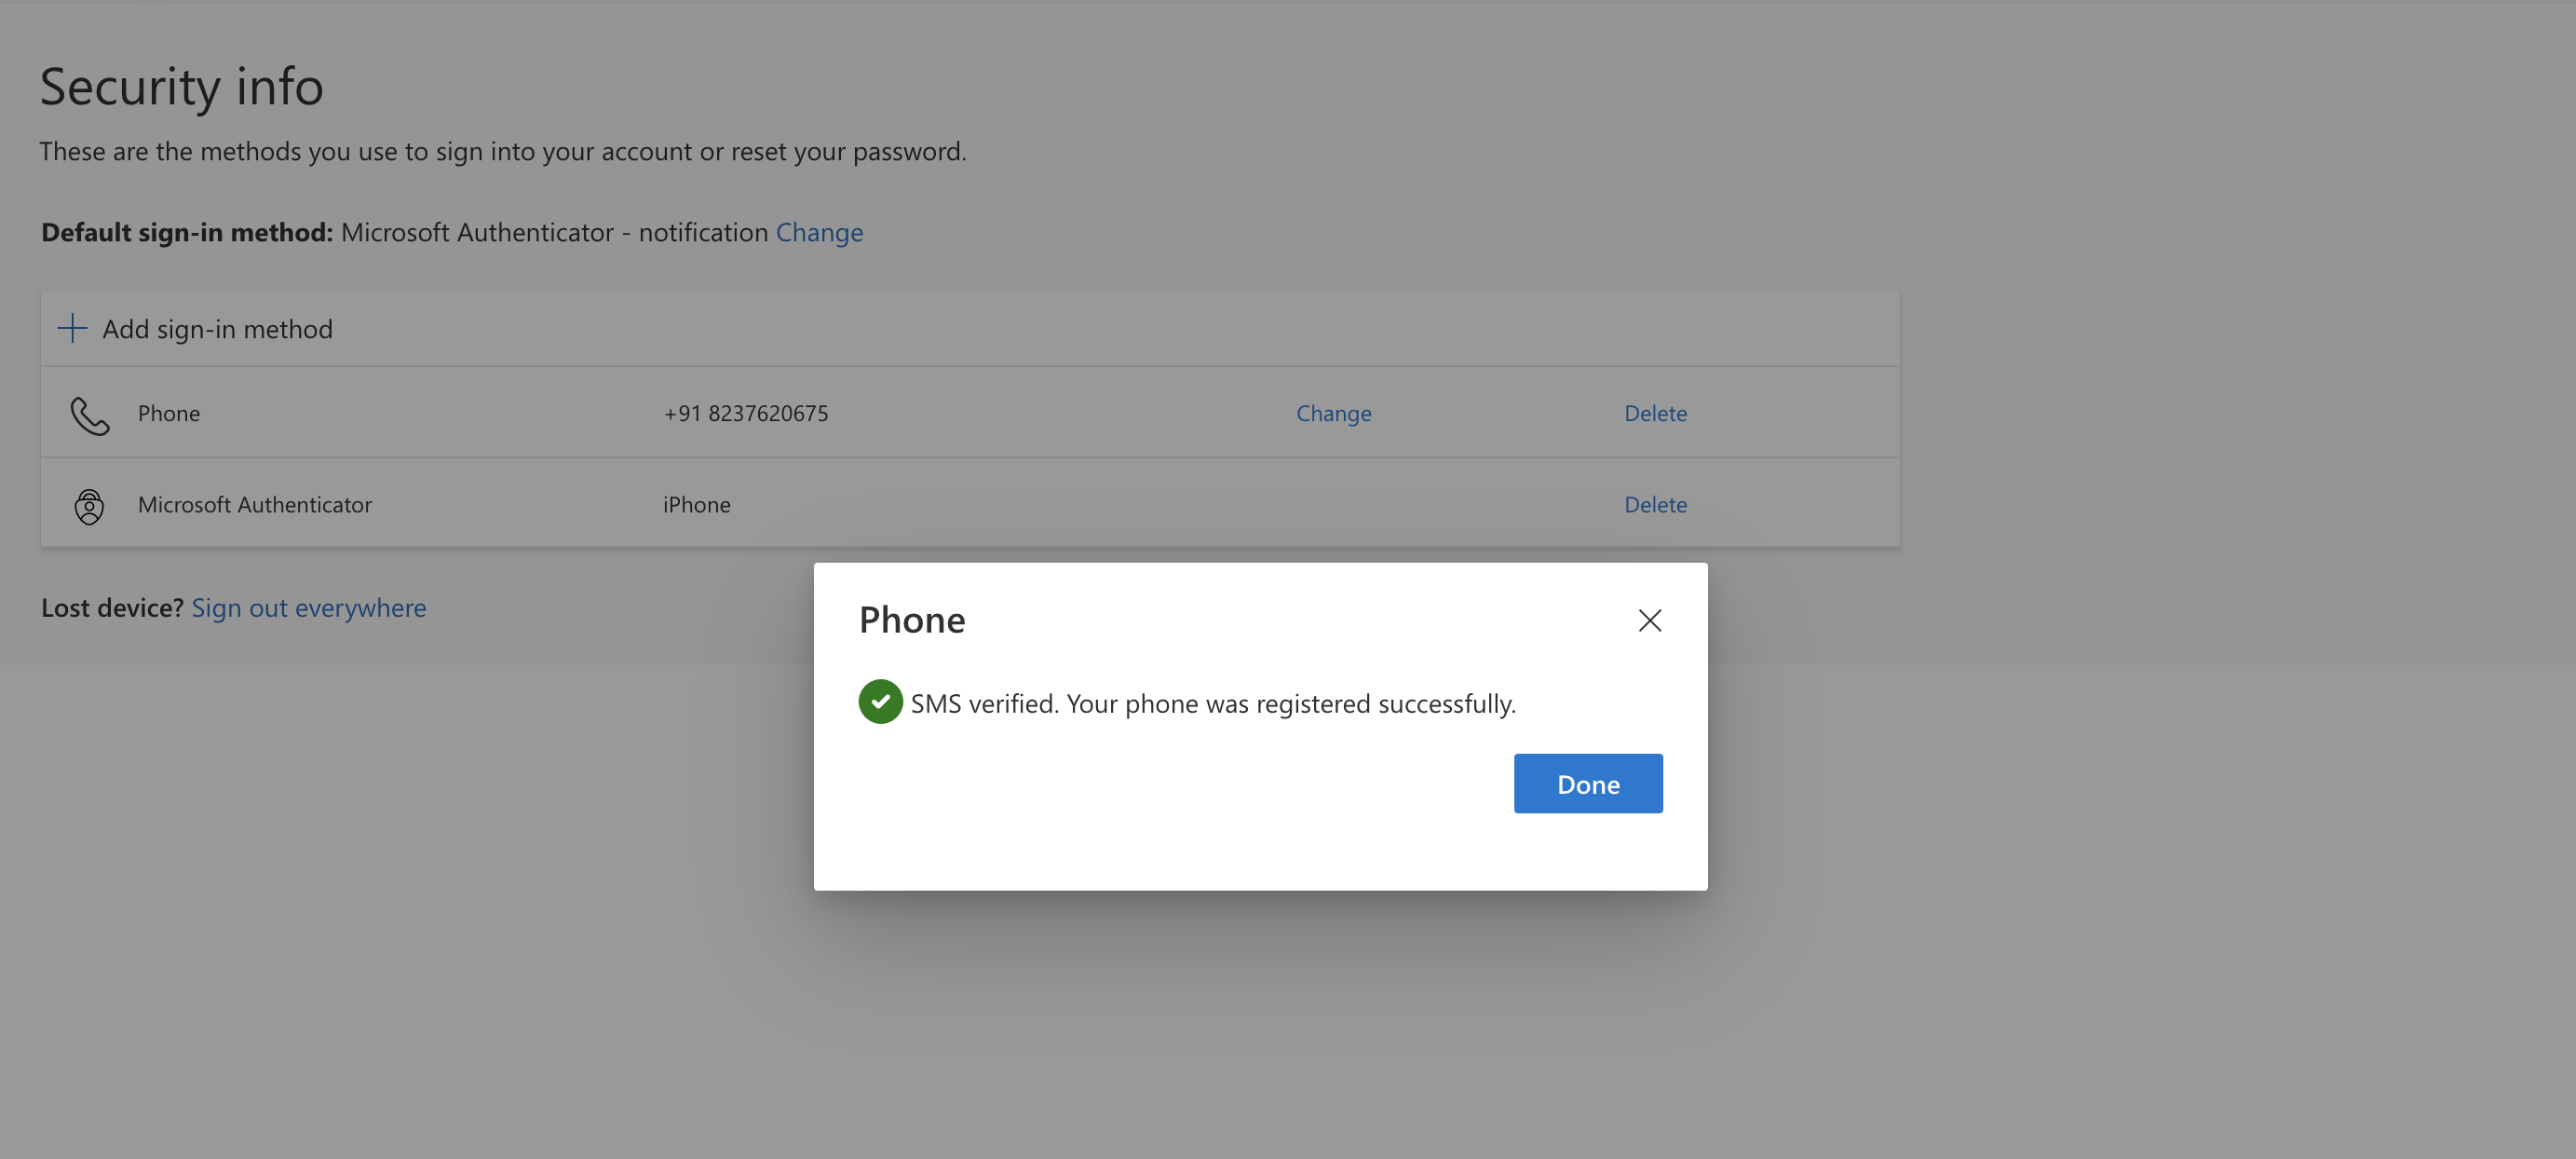The height and width of the screenshot is (1159, 2576).
Task: Close the Phone dialog with X
Action: tap(1650, 620)
